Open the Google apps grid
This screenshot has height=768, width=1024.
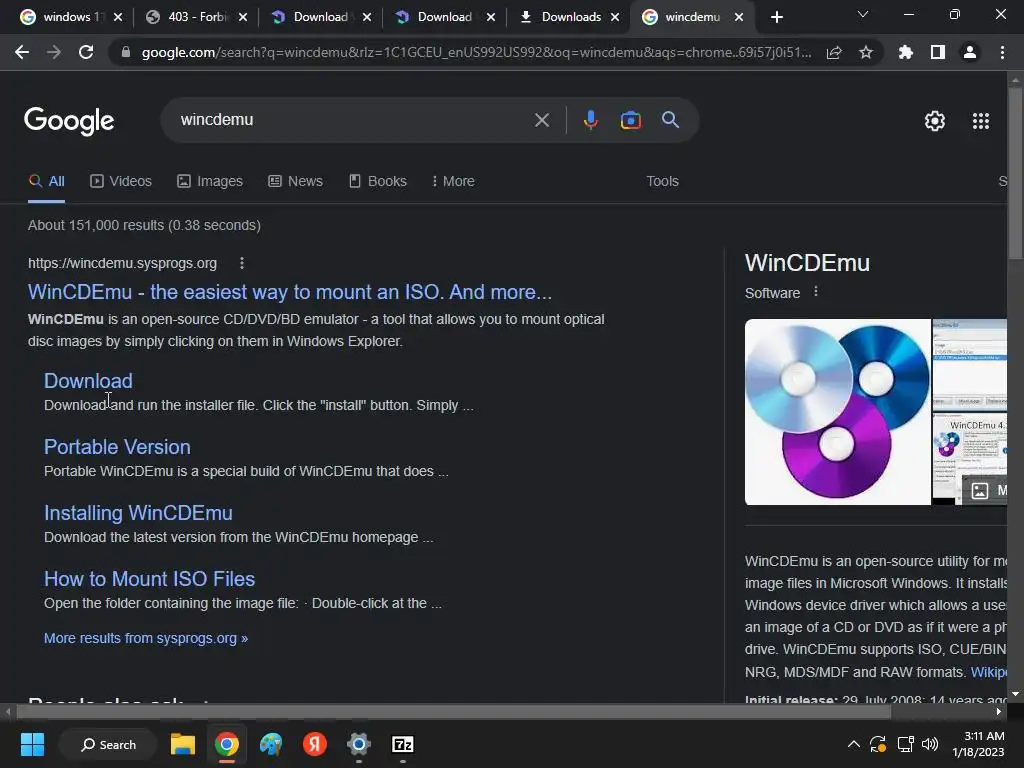point(981,121)
